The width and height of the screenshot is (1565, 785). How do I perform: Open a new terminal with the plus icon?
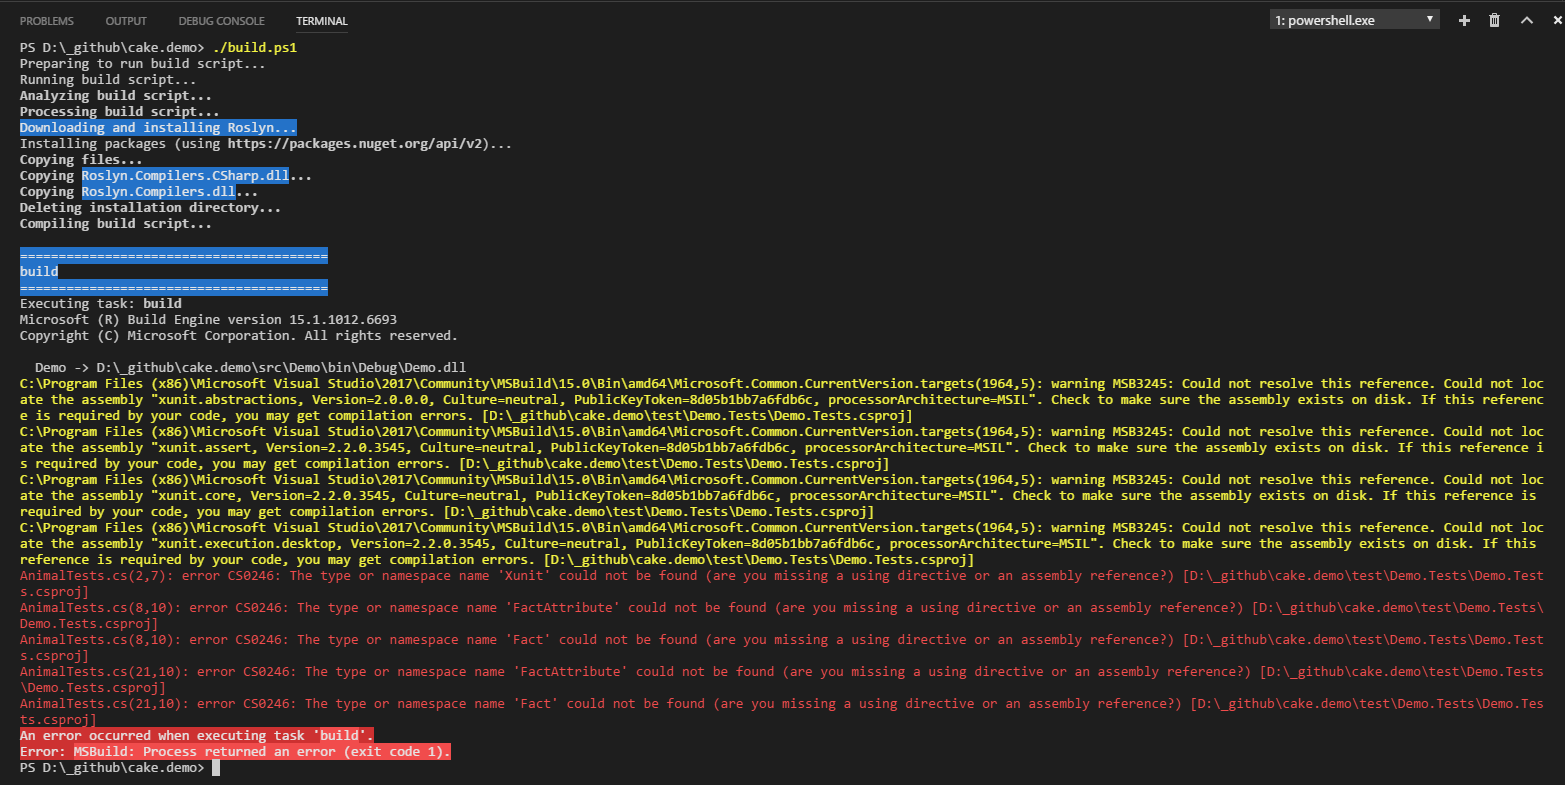[x=1464, y=20]
